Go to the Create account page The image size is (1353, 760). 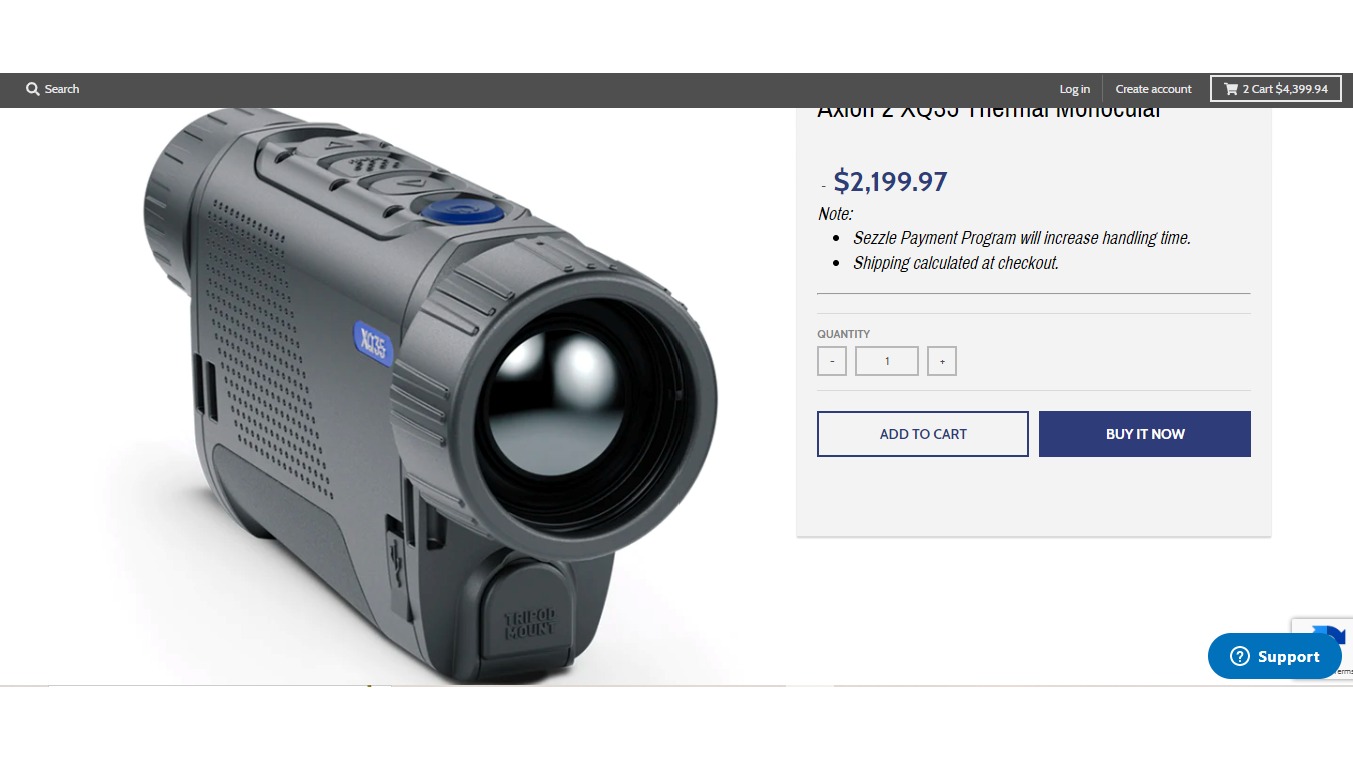(x=1153, y=89)
